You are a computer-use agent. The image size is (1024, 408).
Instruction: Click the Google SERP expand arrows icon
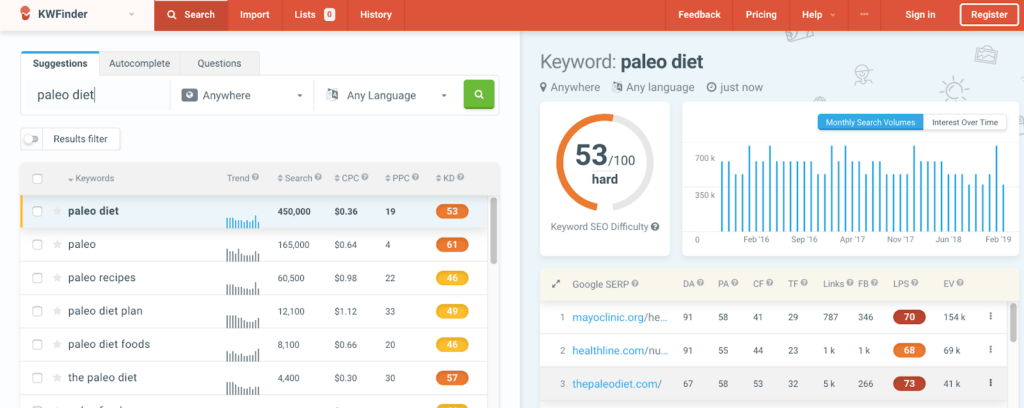(x=556, y=284)
